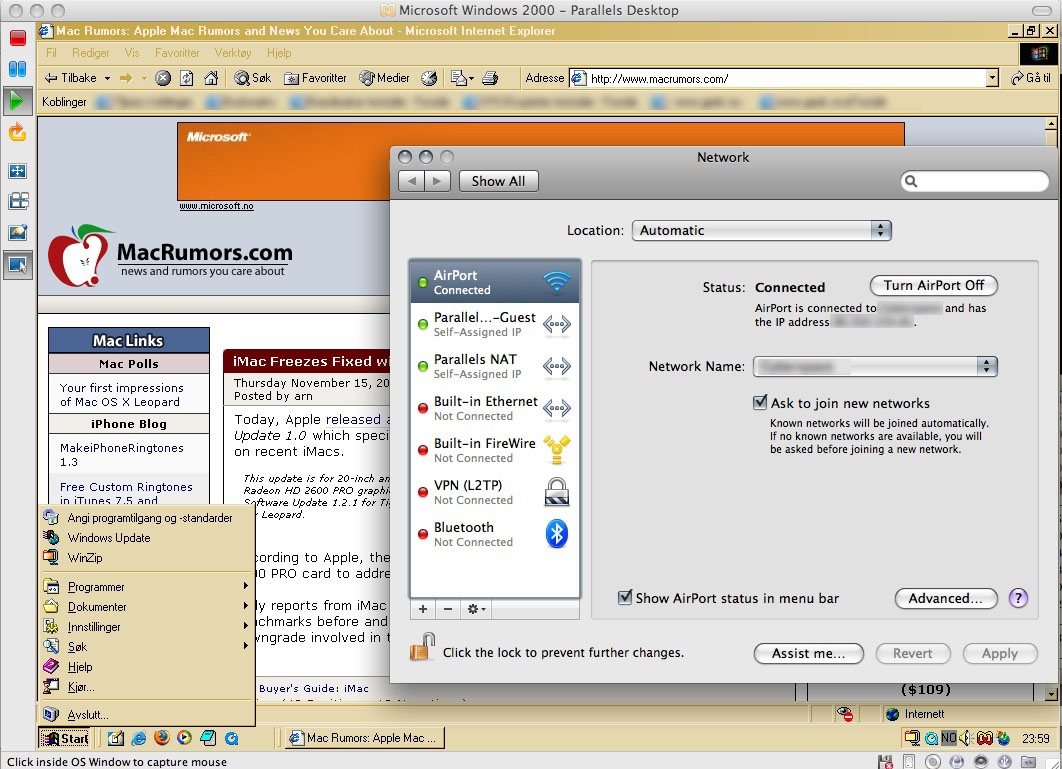Click the green Parallels play button

[18, 101]
